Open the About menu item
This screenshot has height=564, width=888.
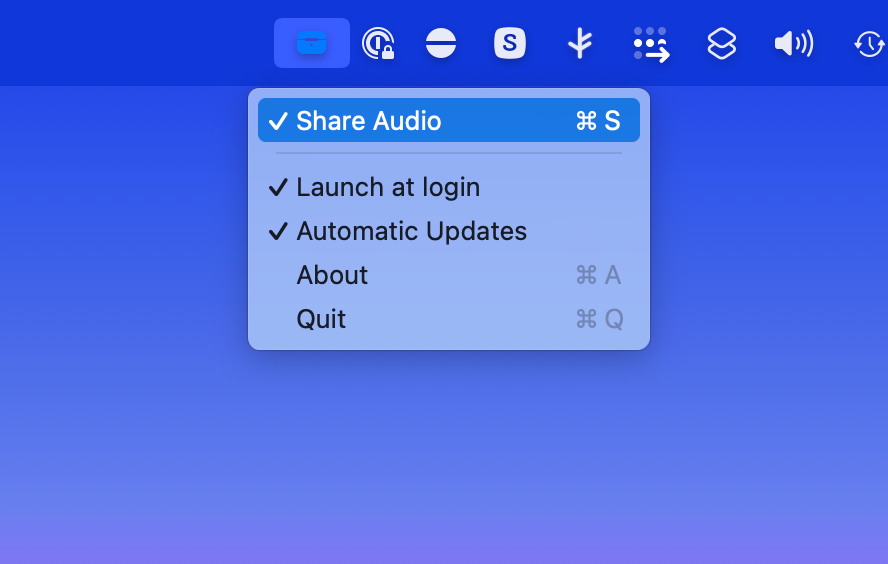pyautogui.click(x=332, y=275)
